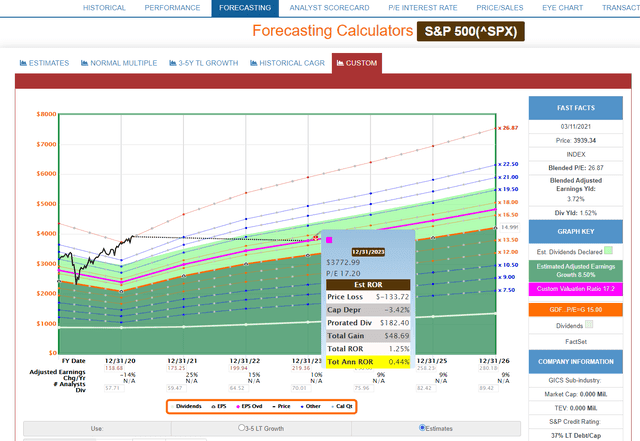Open the P/E INTEREST RATE tab
Screen dimensions: 640x441
[x=423, y=8]
